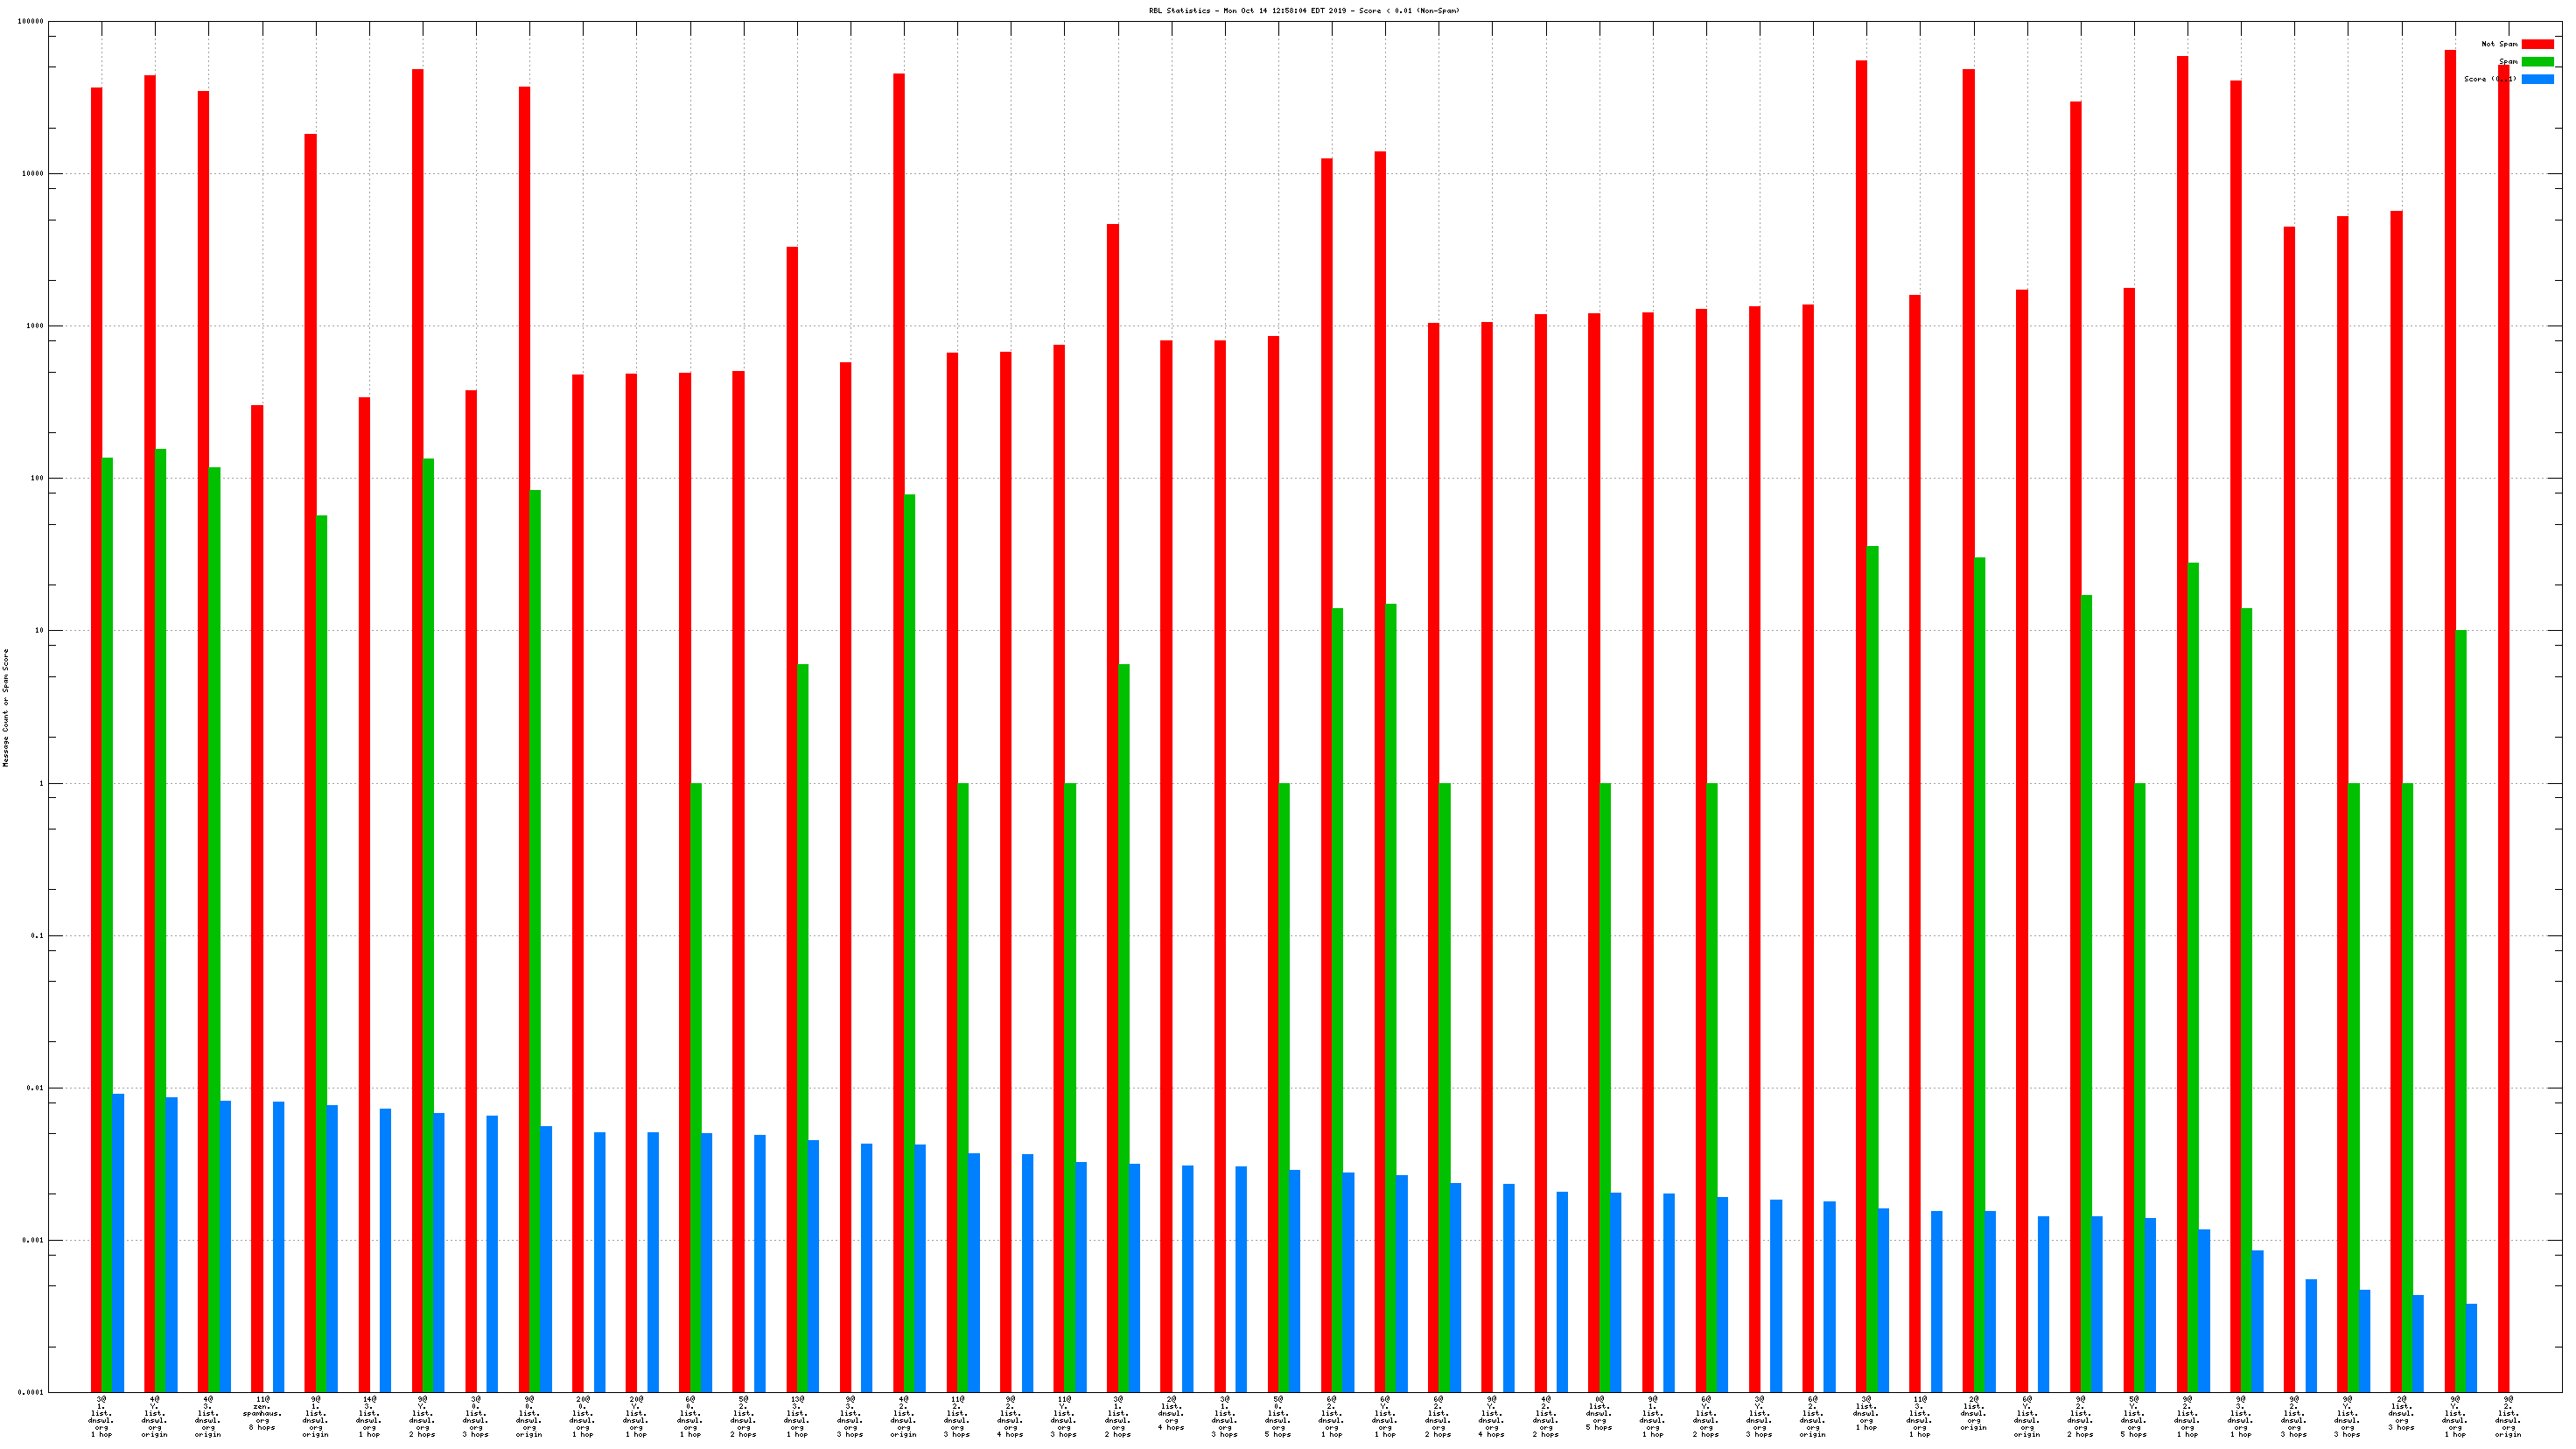Click the Not Spam legend text
The width and height of the screenshot is (2576, 1449).
2499,44
